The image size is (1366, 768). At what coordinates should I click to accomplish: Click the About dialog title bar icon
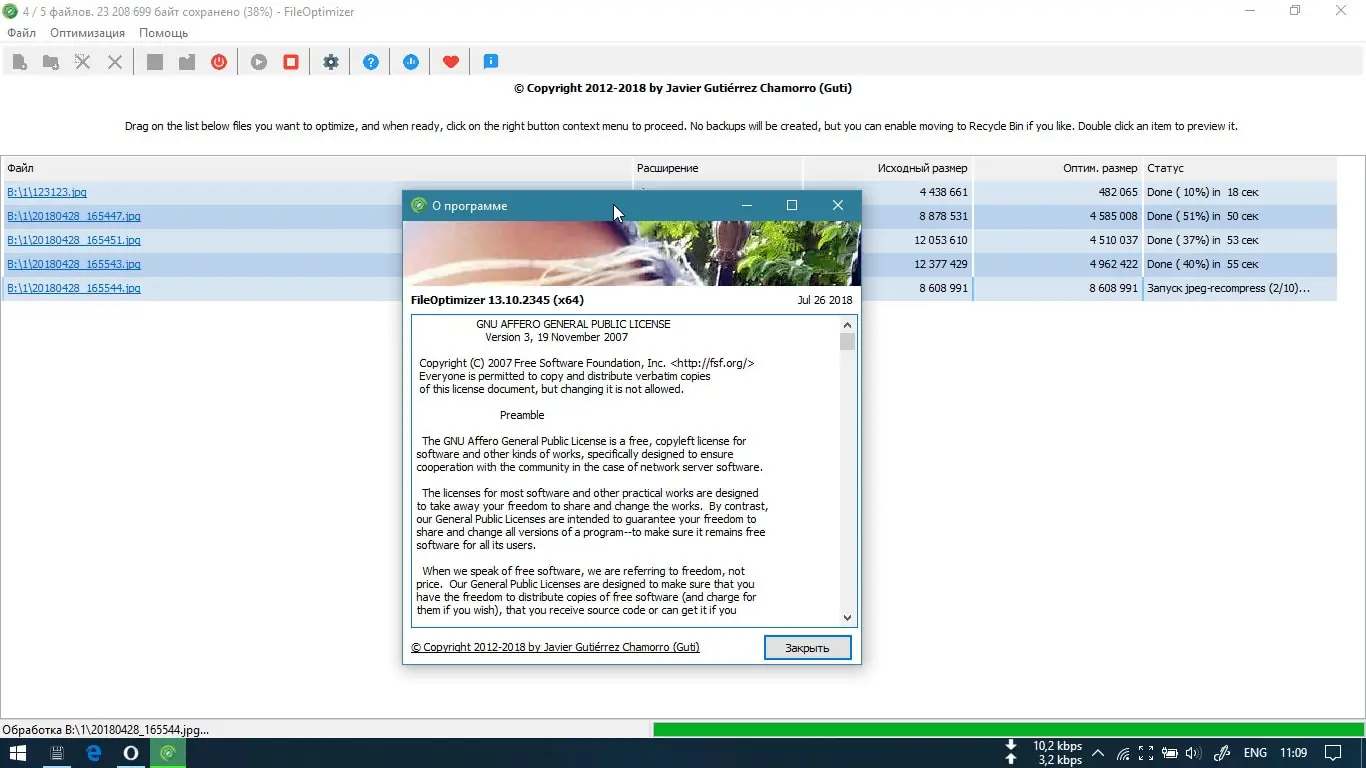pyautogui.click(x=418, y=205)
